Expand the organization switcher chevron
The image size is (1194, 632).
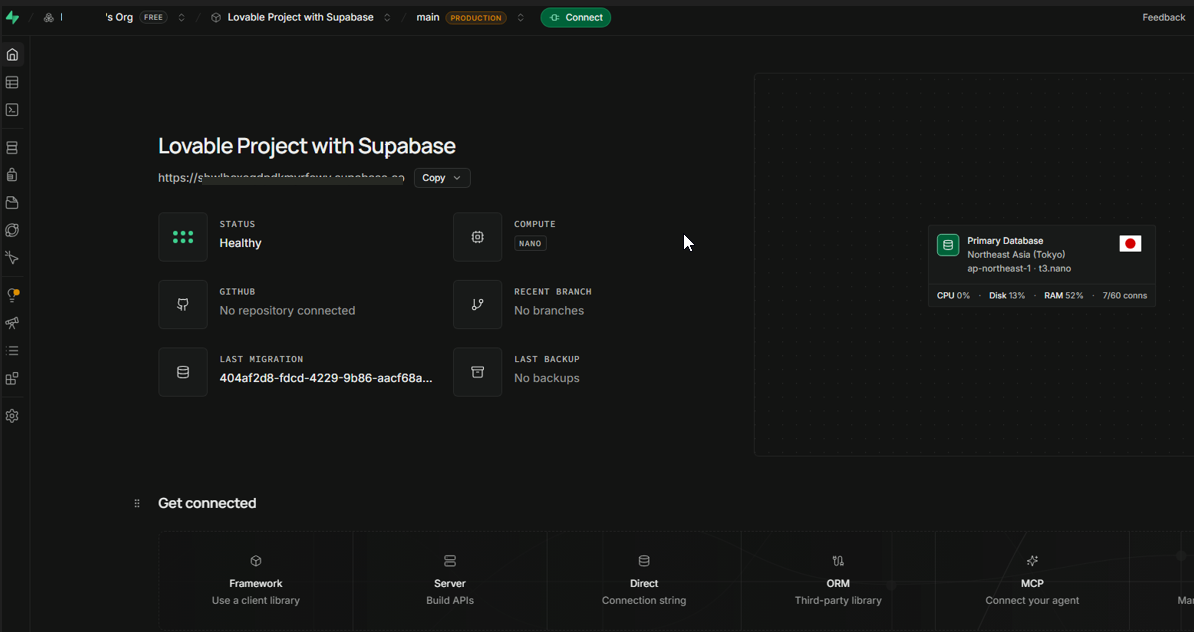pyautogui.click(x=181, y=18)
